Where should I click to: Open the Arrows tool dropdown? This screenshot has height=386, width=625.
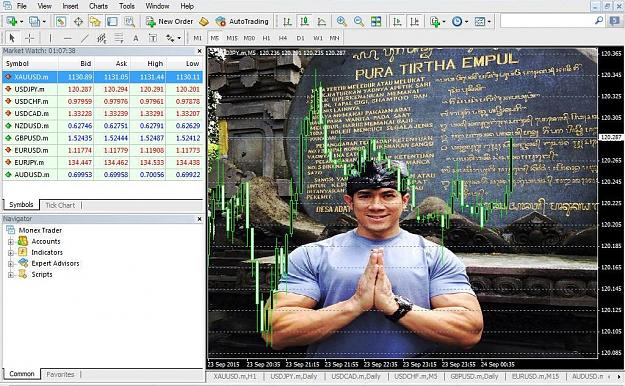click(x=179, y=38)
